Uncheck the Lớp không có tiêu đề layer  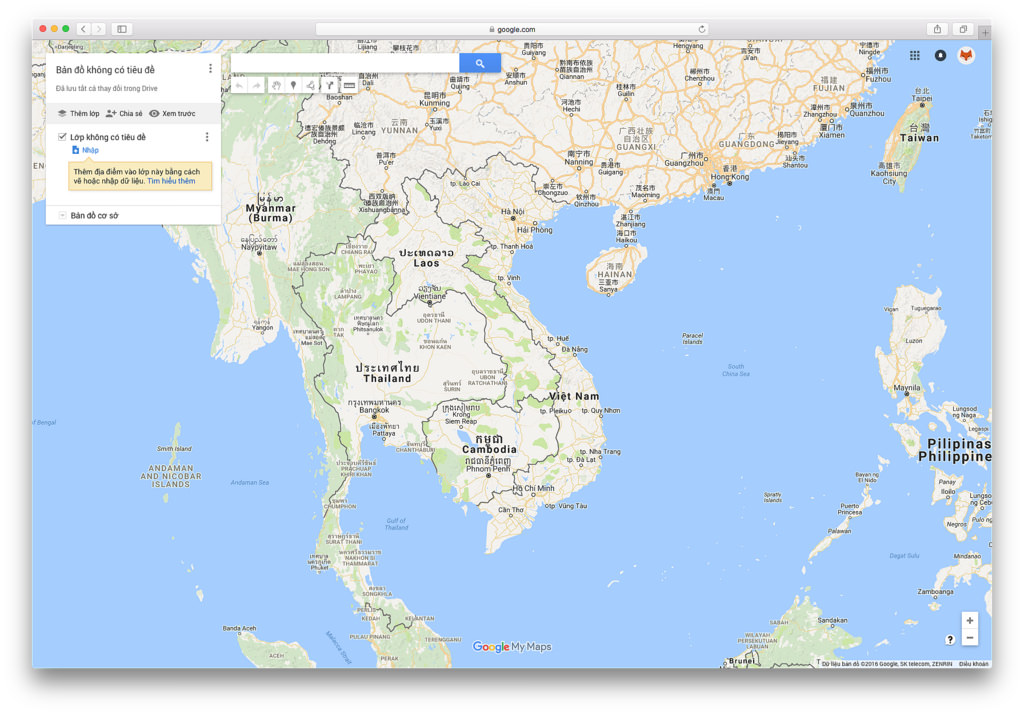[x=62, y=137]
